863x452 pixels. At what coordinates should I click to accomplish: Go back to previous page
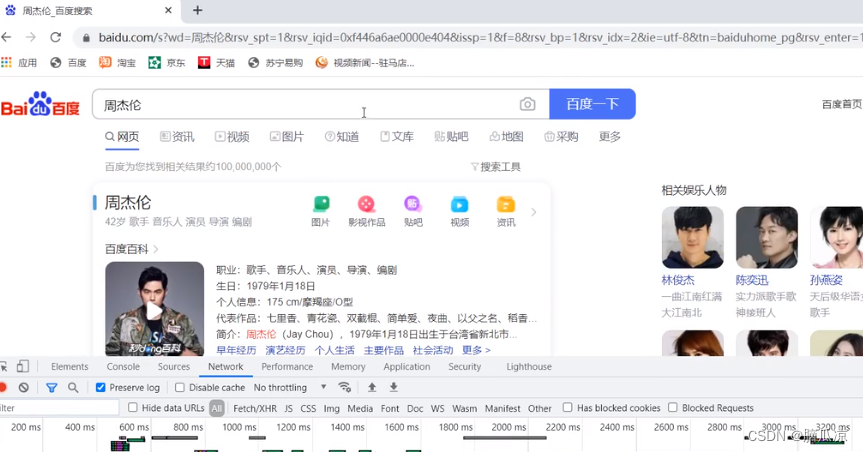(7, 37)
